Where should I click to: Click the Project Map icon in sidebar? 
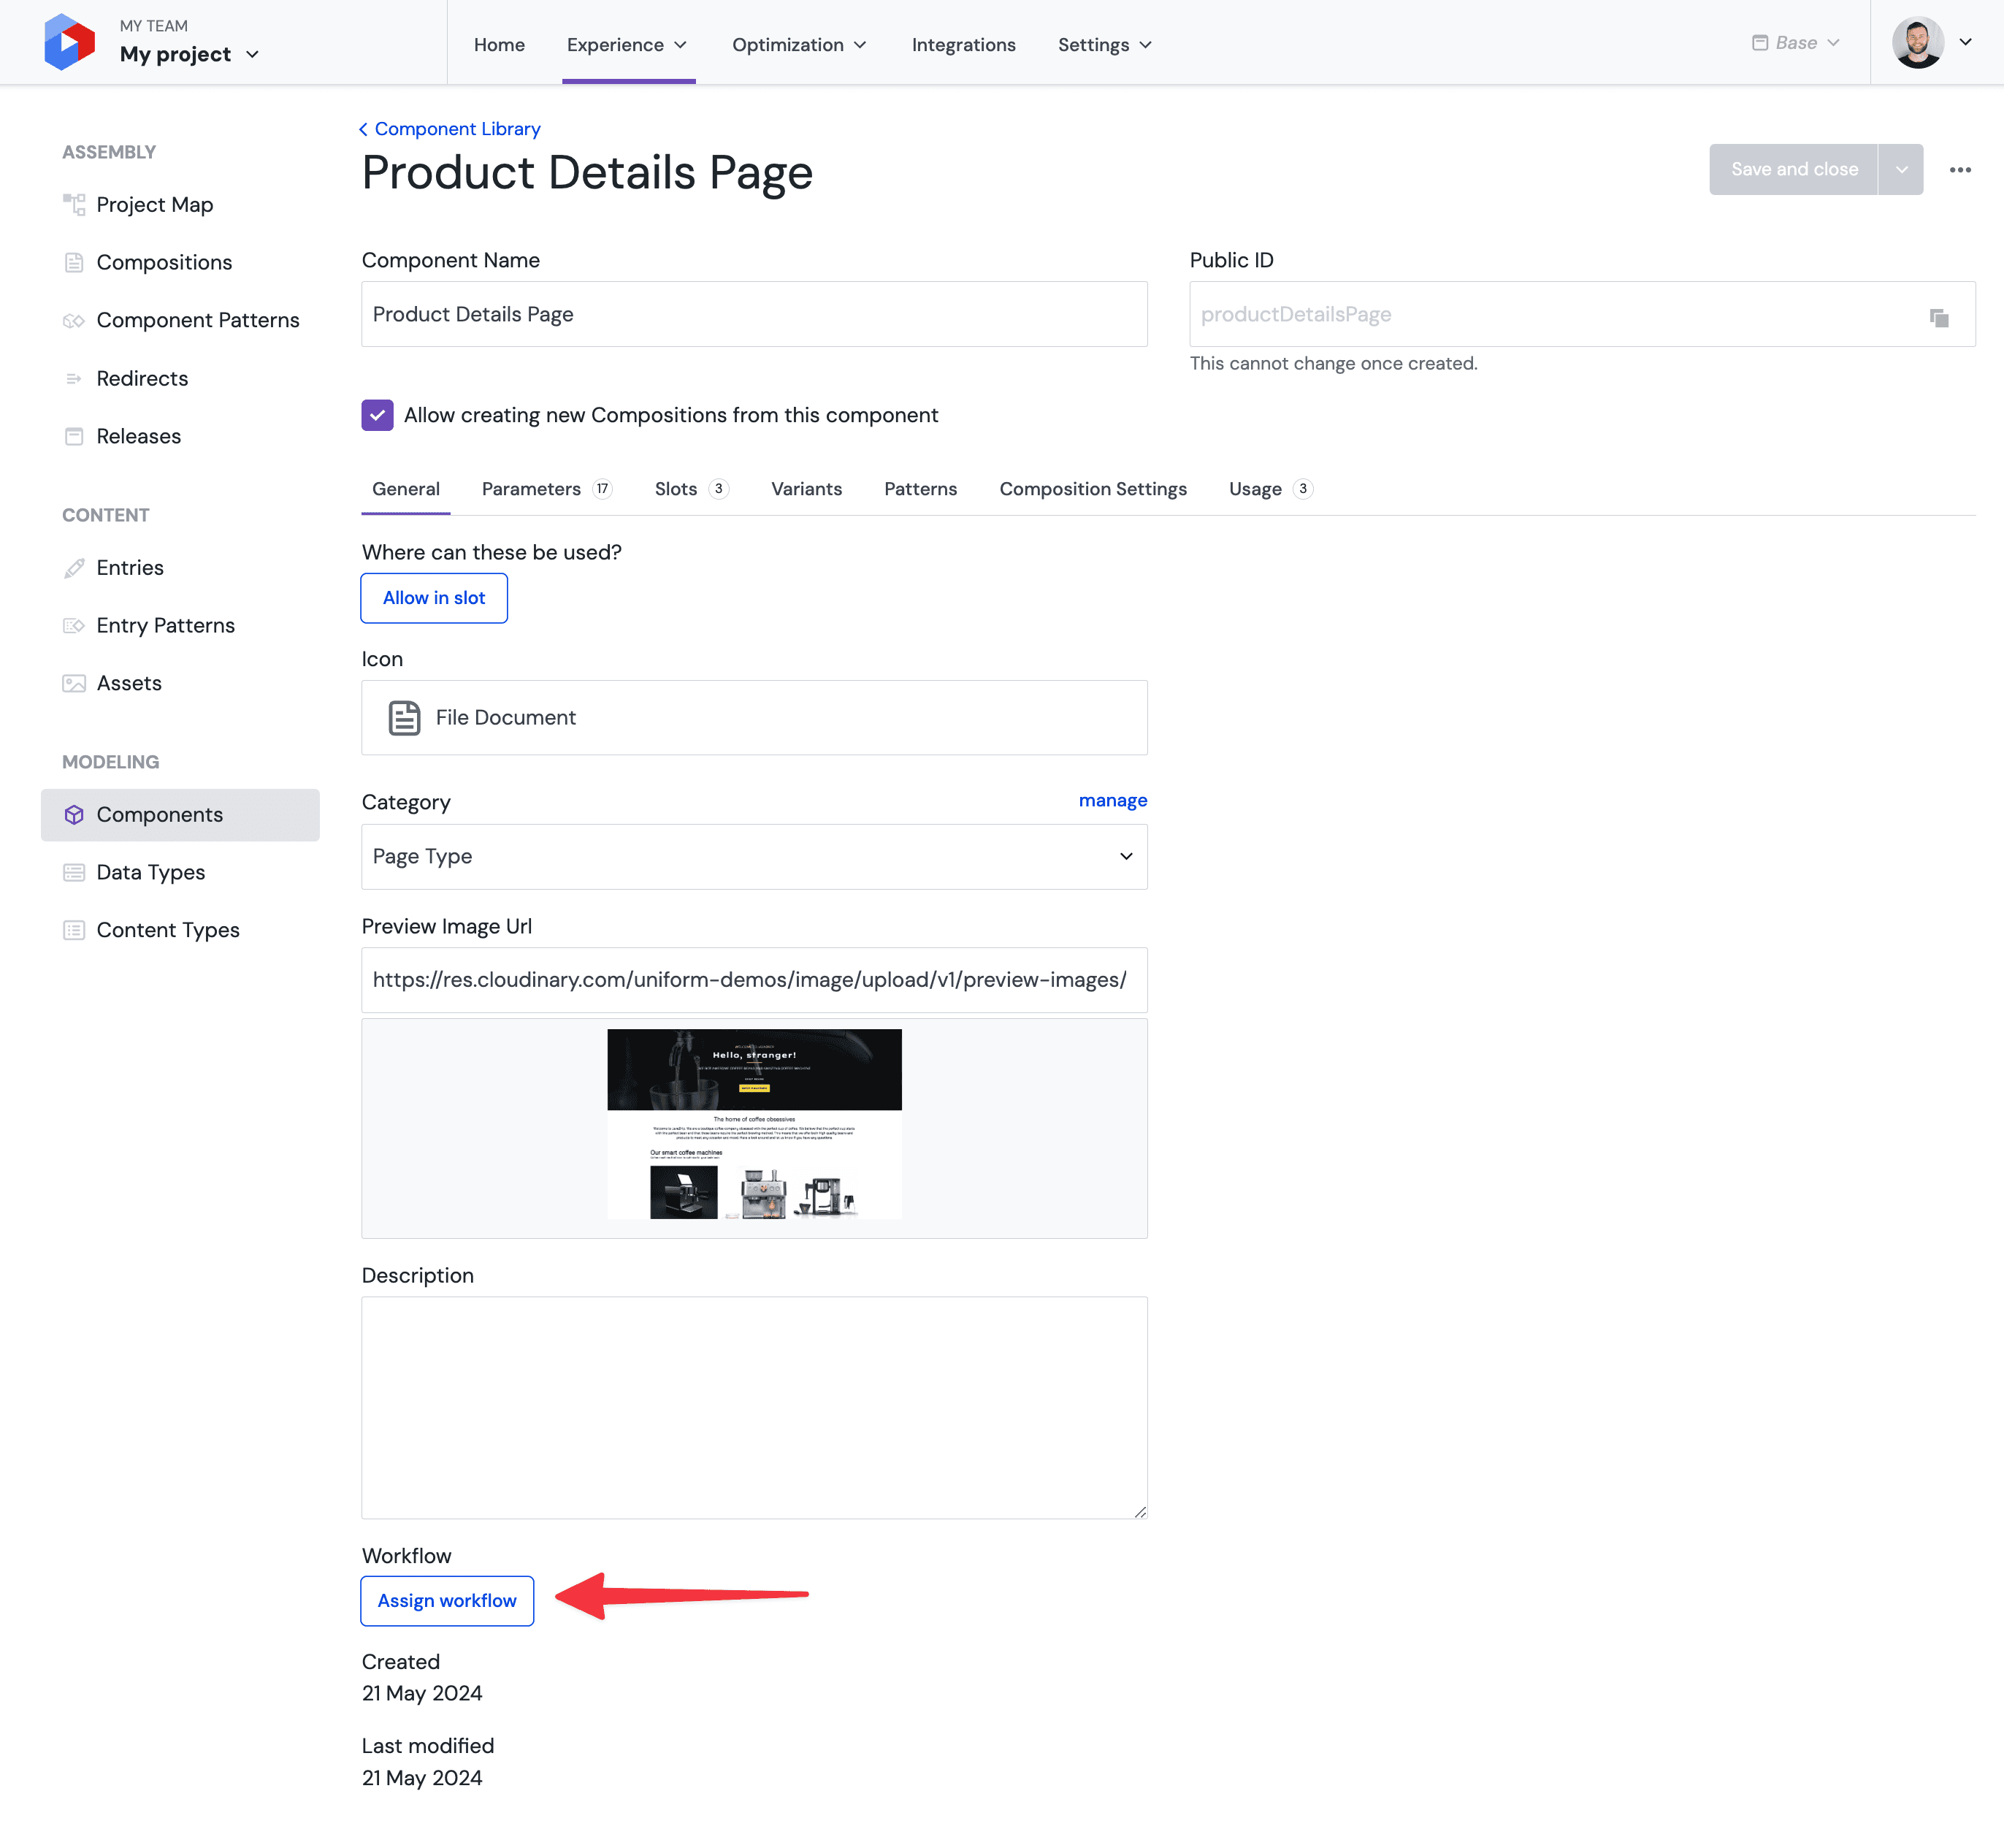73,205
